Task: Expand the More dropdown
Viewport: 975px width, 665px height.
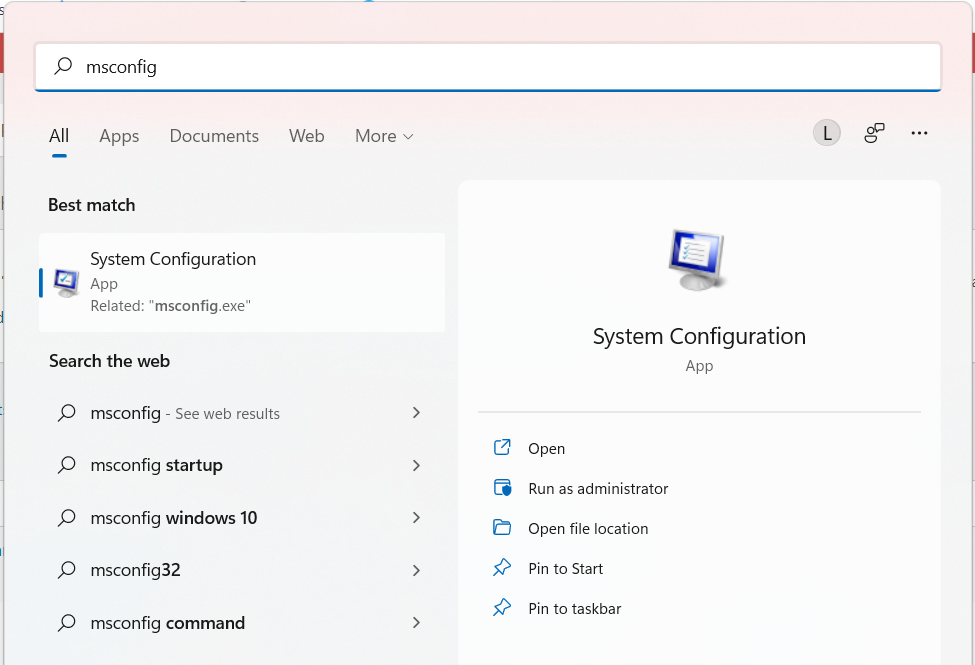Action: [x=384, y=136]
